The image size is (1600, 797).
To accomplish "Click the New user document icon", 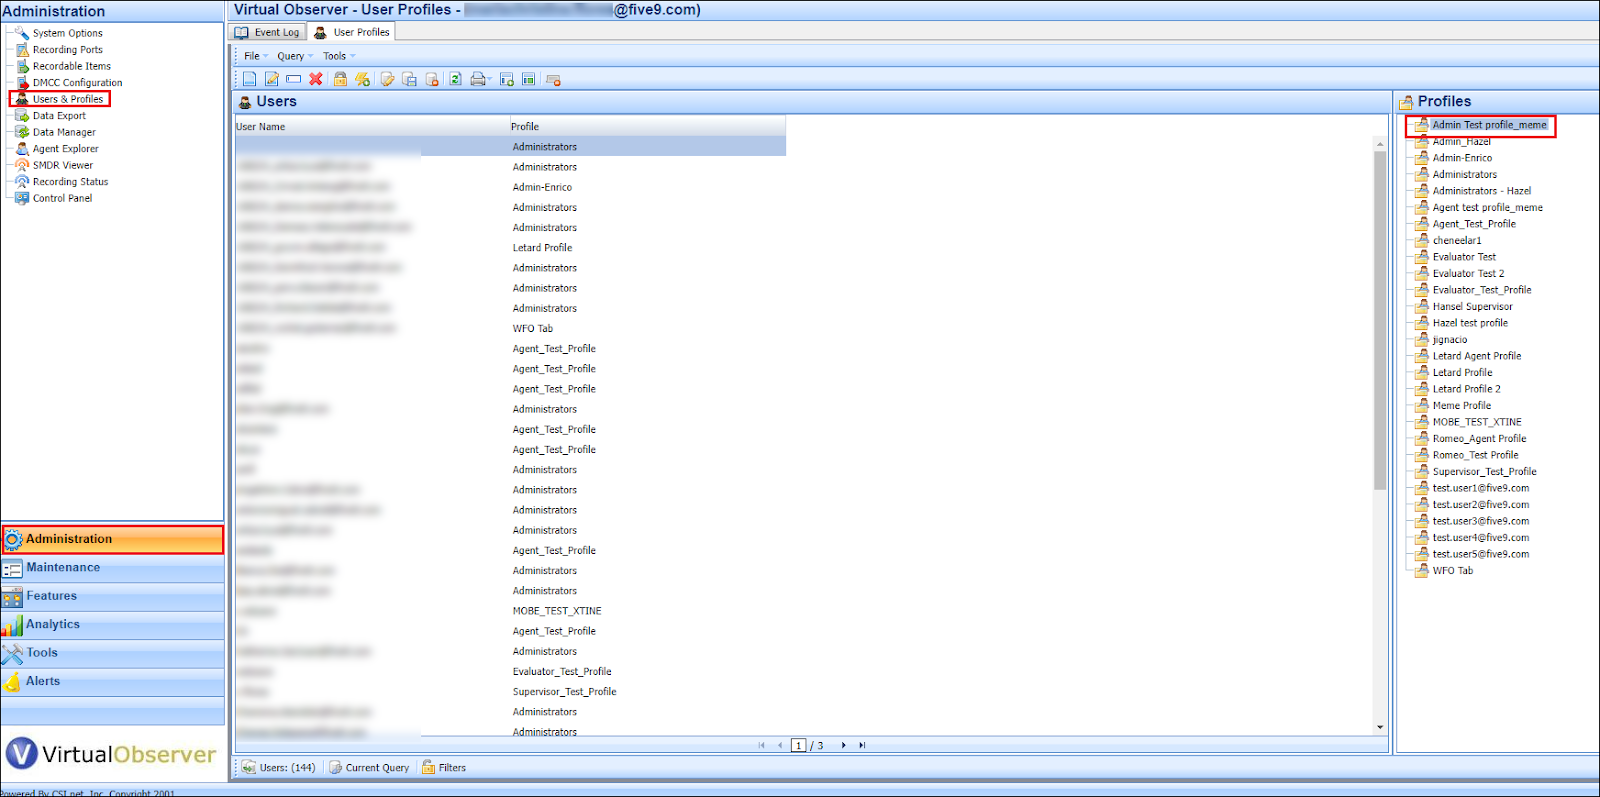I will (x=249, y=79).
